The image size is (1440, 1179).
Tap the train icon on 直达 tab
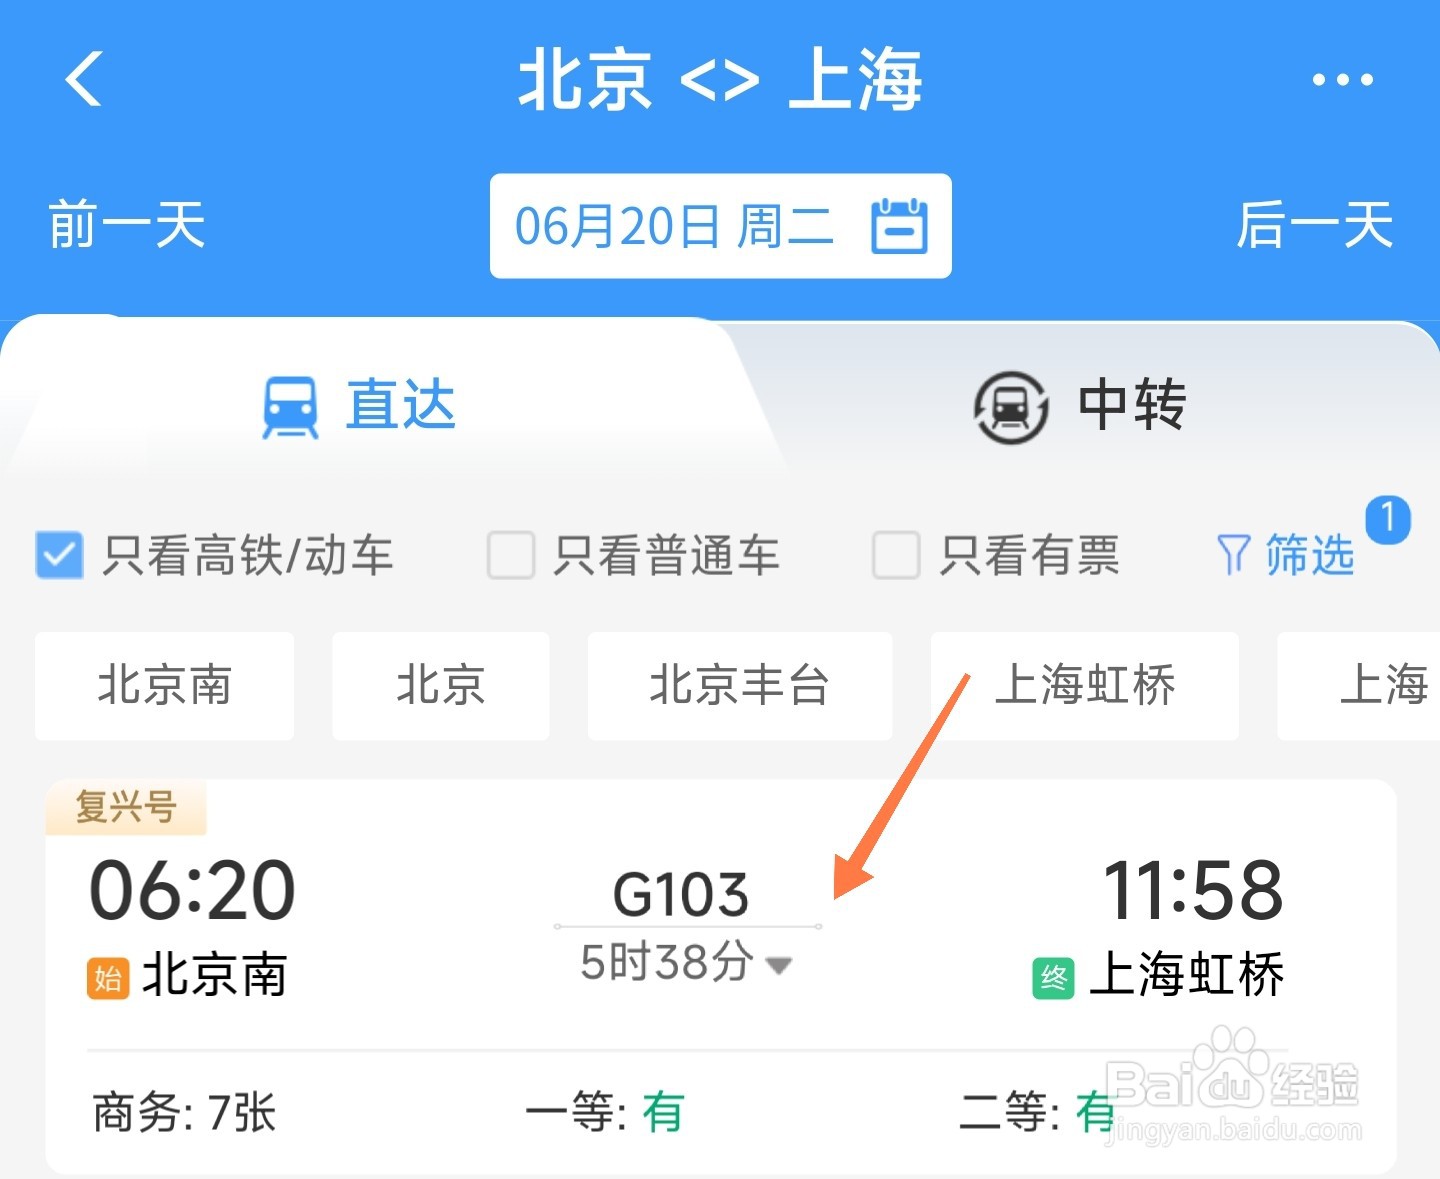[290, 407]
